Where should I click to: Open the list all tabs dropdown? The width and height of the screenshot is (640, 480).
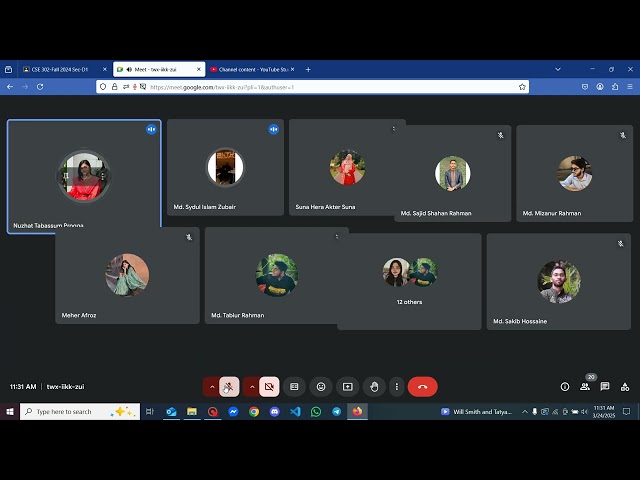tap(558, 69)
